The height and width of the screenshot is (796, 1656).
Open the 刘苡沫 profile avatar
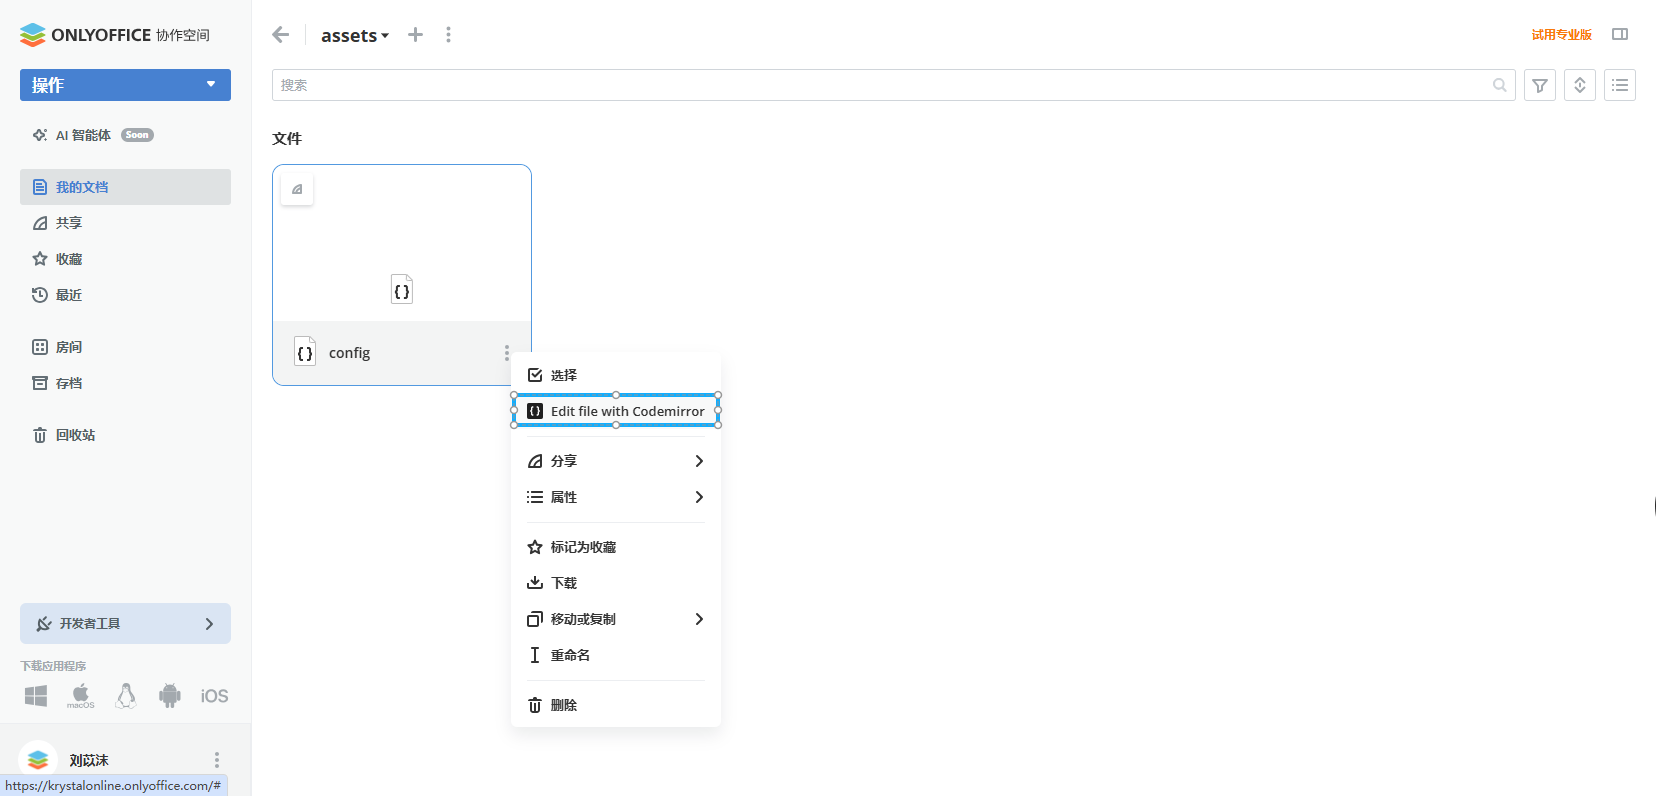coord(38,760)
